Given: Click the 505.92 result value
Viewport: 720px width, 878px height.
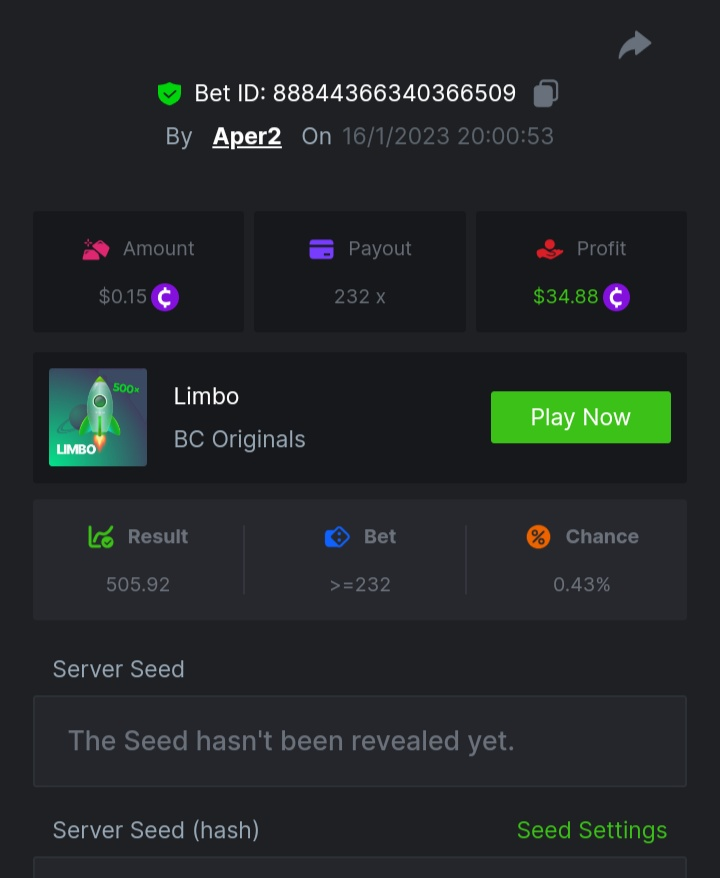Looking at the screenshot, I should click(138, 584).
